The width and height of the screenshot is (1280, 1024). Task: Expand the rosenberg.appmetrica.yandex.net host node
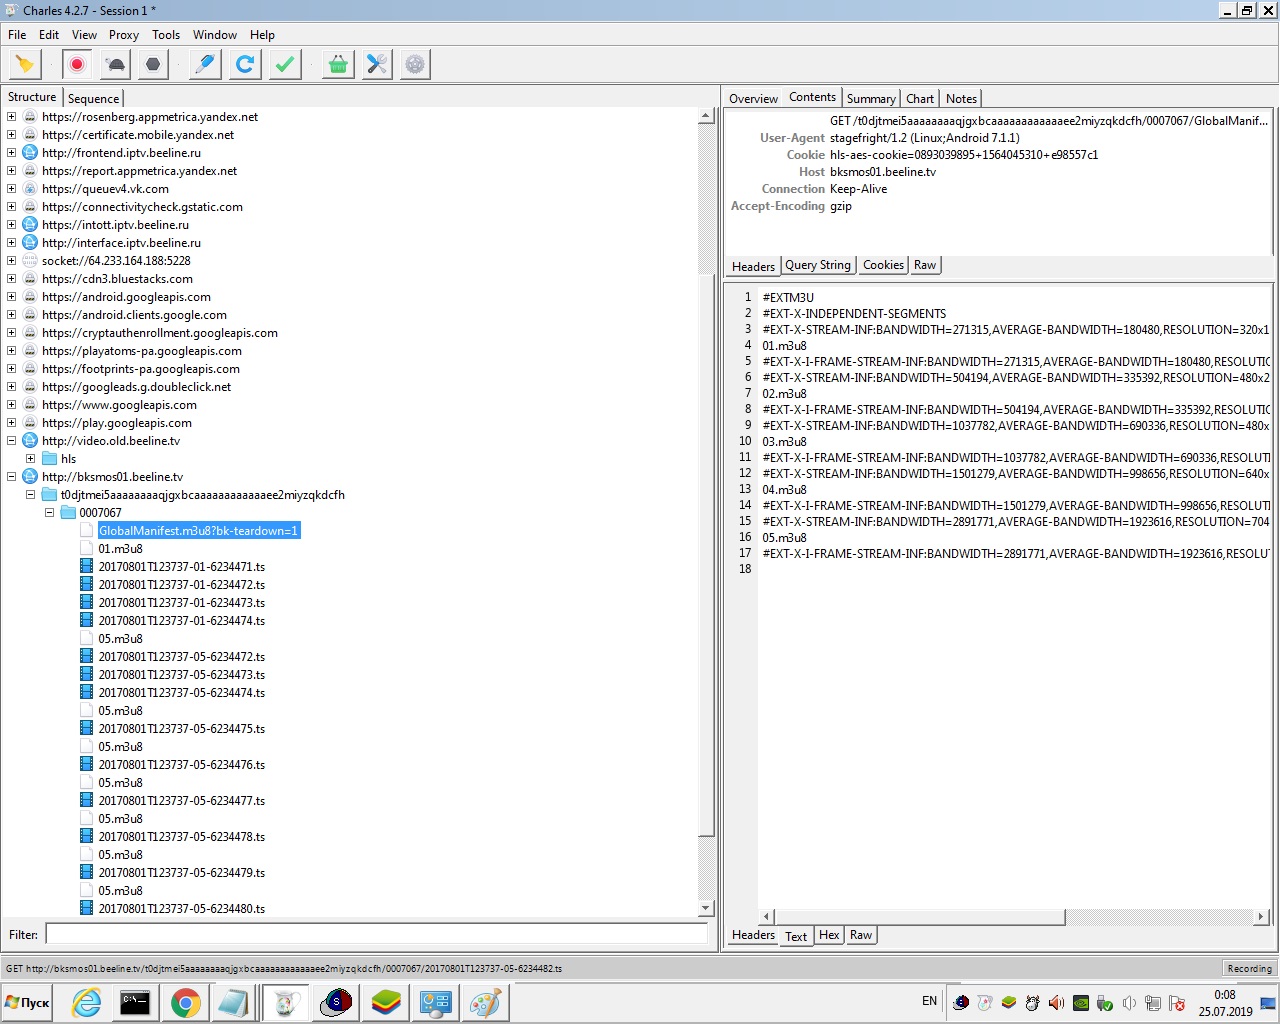click(11, 117)
